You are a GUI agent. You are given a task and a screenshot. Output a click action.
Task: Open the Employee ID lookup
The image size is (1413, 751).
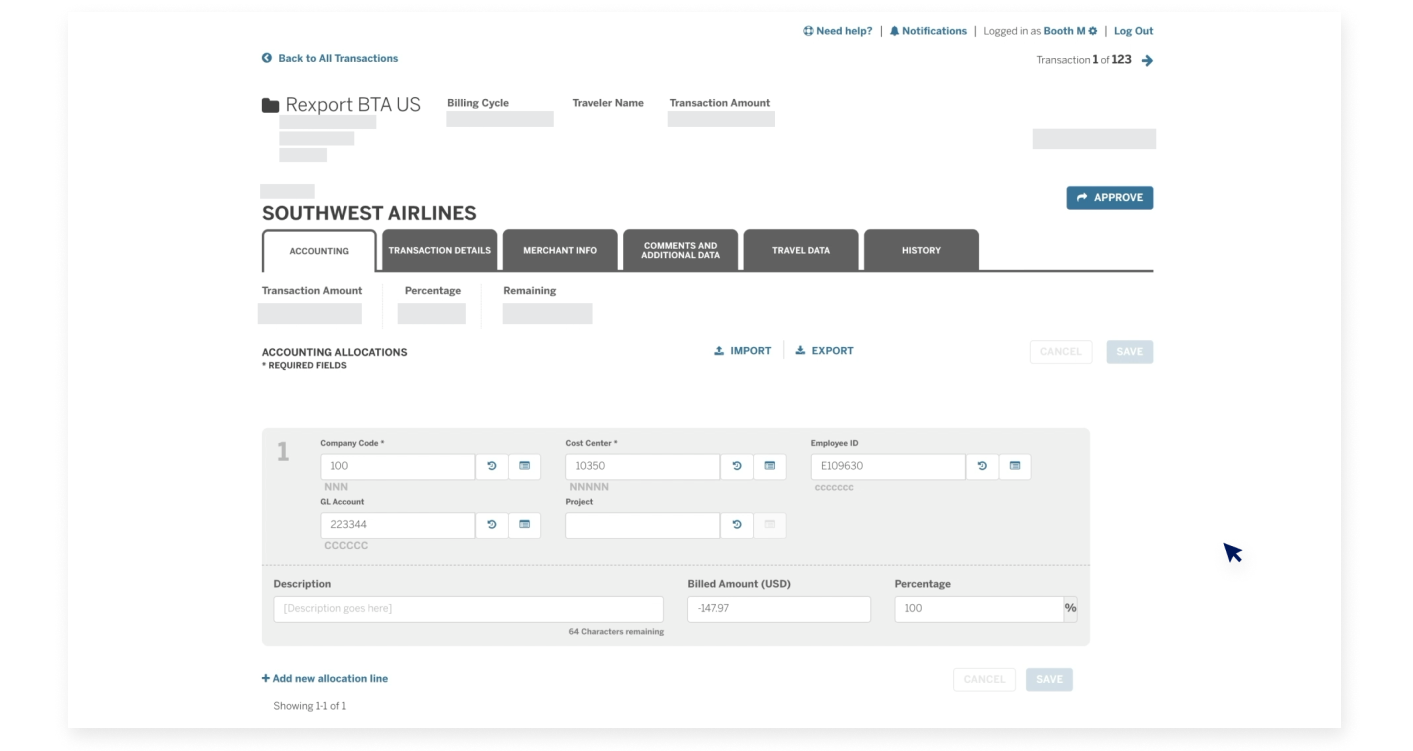(1014, 466)
